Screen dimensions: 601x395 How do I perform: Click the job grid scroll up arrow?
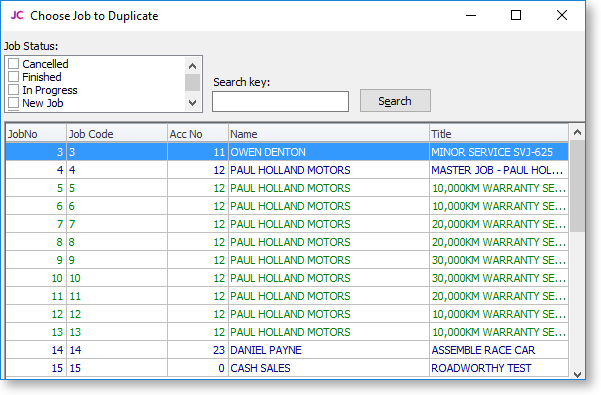click(577, 133)
